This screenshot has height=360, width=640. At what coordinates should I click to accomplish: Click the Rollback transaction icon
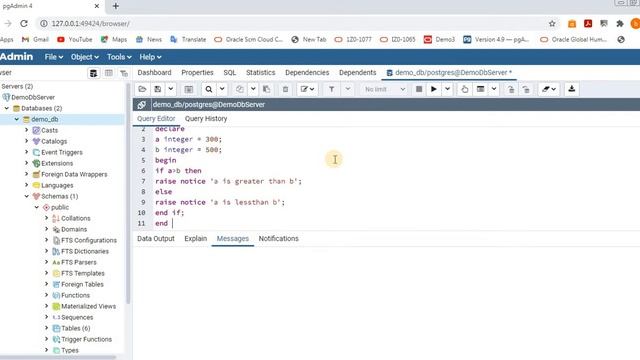pos(526,89)
